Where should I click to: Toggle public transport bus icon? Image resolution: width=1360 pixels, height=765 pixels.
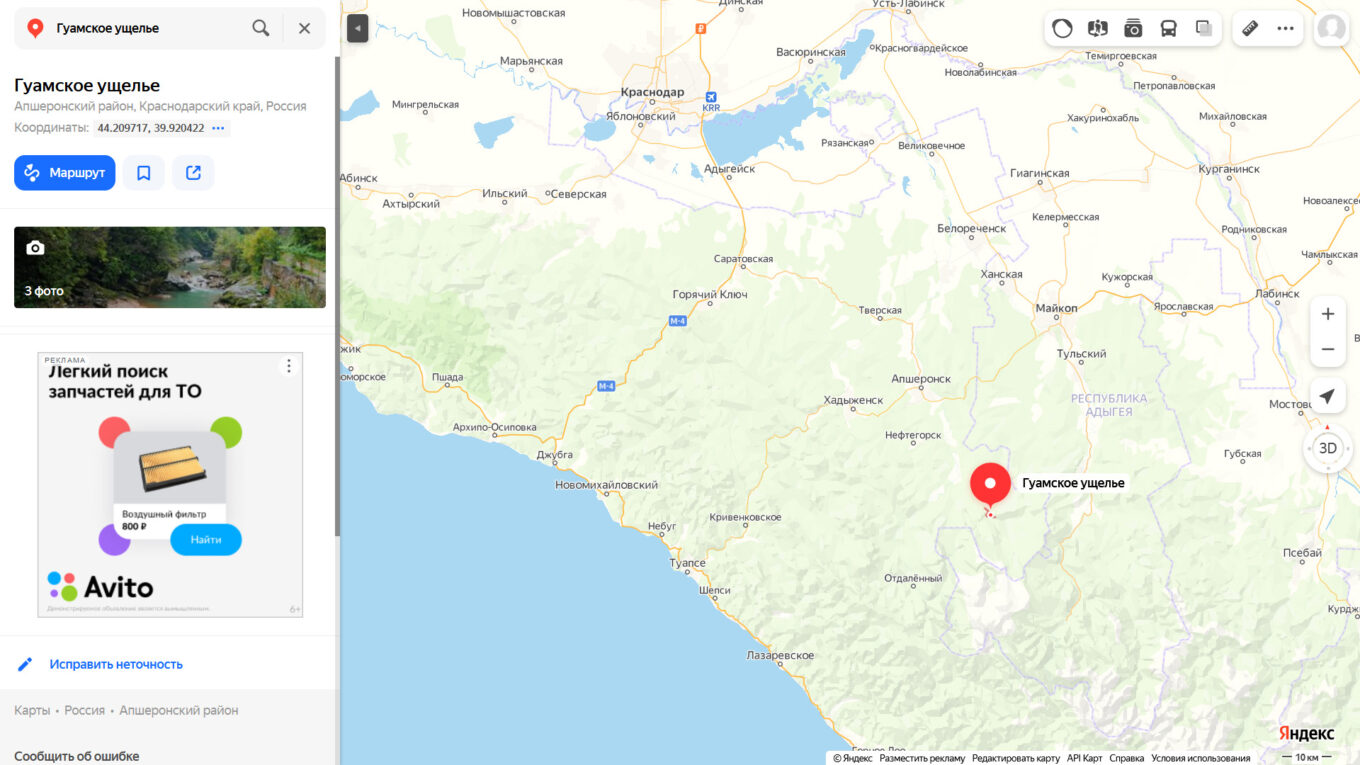[1168, 28]
